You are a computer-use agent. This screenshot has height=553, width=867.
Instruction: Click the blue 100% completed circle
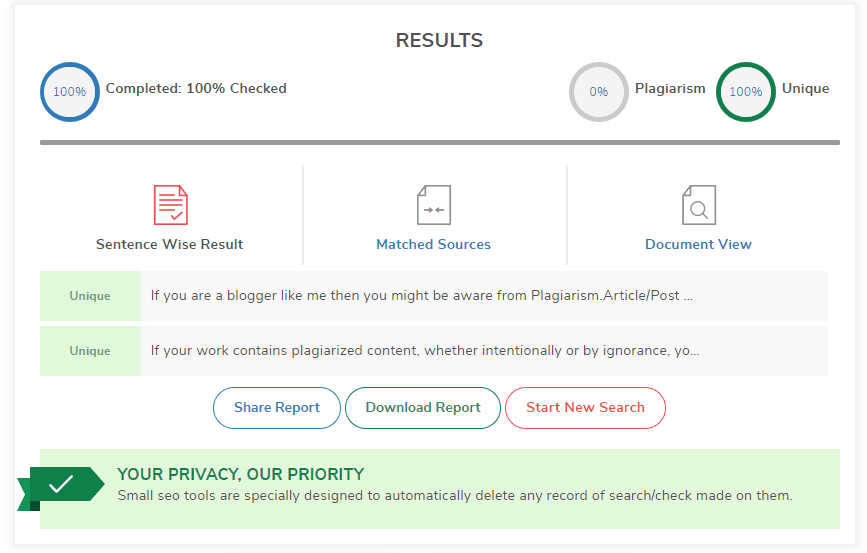click(70, 92)
